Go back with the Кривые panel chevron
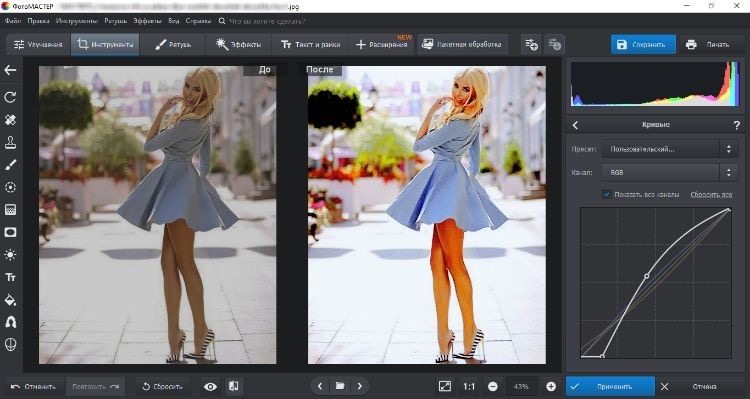 575,125
